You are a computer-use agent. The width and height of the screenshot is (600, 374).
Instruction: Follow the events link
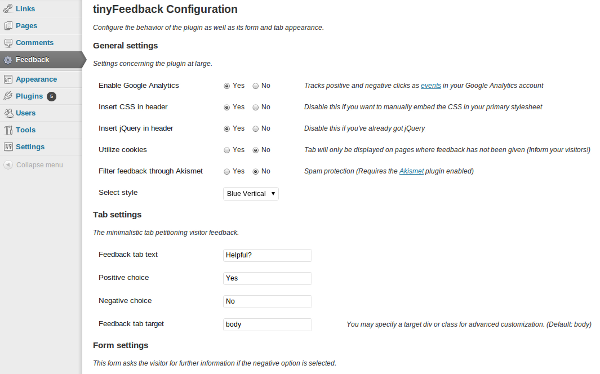coord(430,85)
